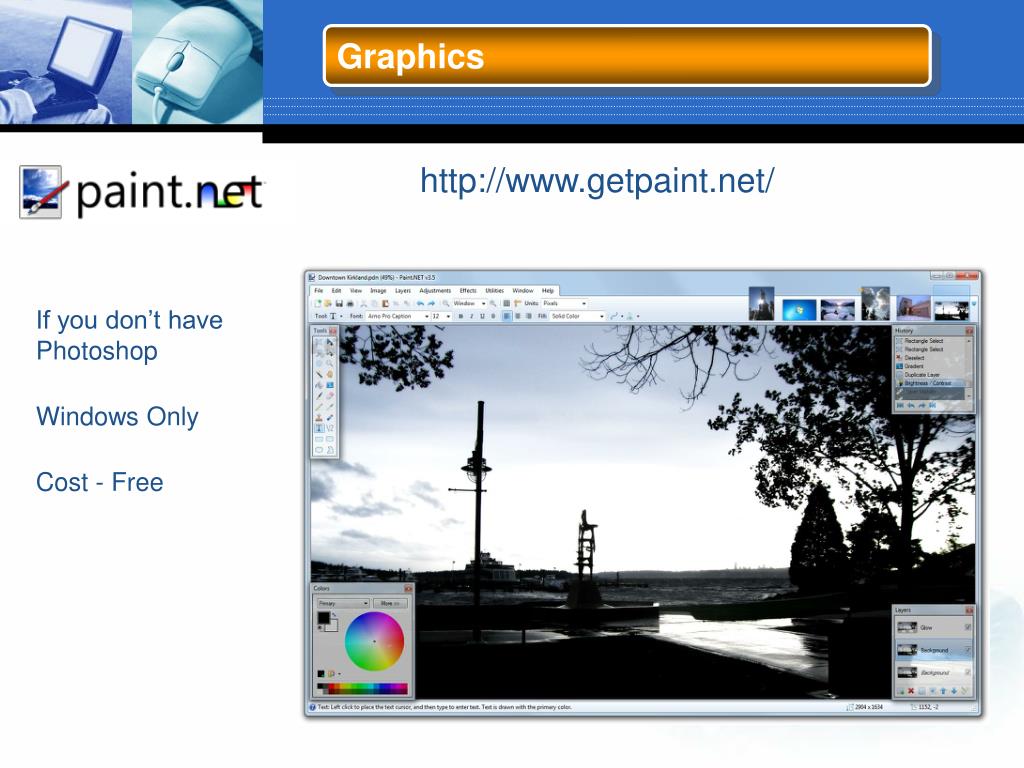Click the black primary color swatch
Screen dimensions: 1024x768
323,618
